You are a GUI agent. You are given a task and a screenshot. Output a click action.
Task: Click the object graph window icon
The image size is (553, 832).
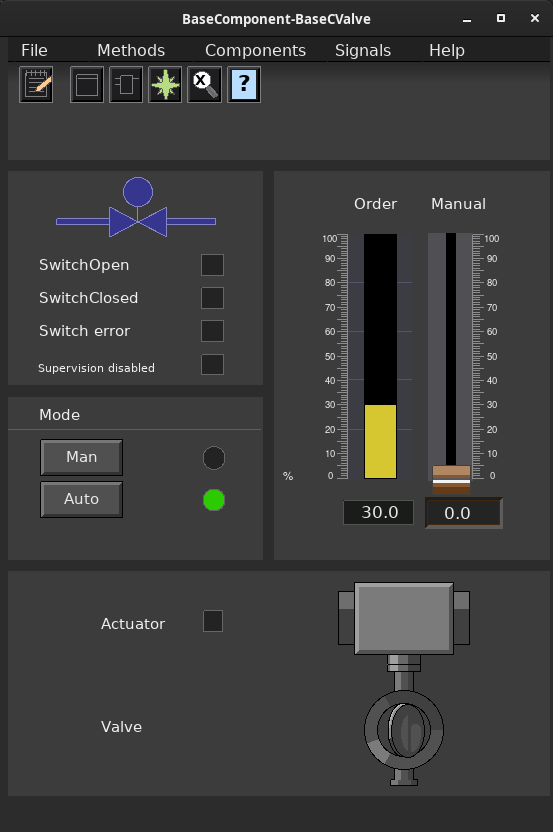click(87, 84)
